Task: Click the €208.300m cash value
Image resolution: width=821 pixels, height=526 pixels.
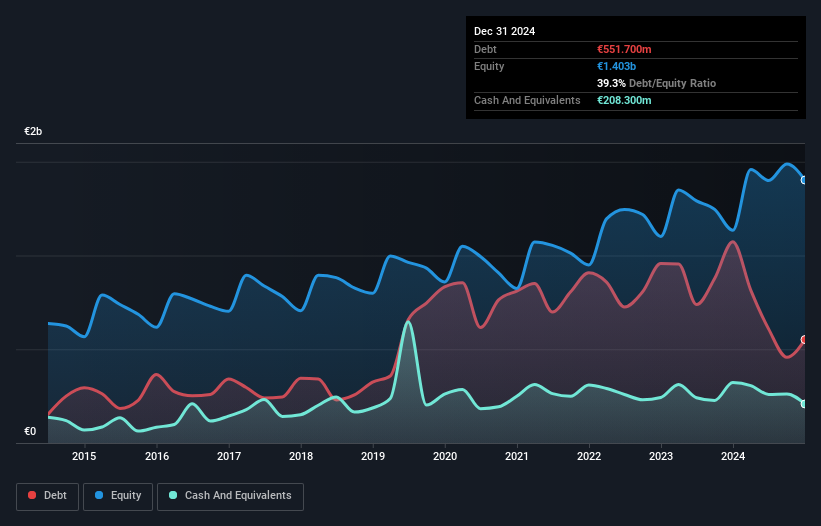Action: coord(624,100)
